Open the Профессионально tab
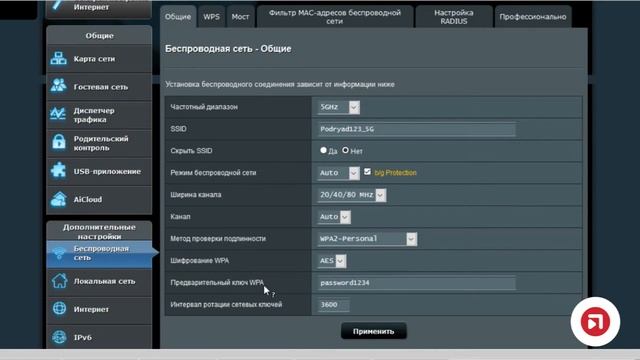This screenshot has height=360, width=640. pos(533,17)
